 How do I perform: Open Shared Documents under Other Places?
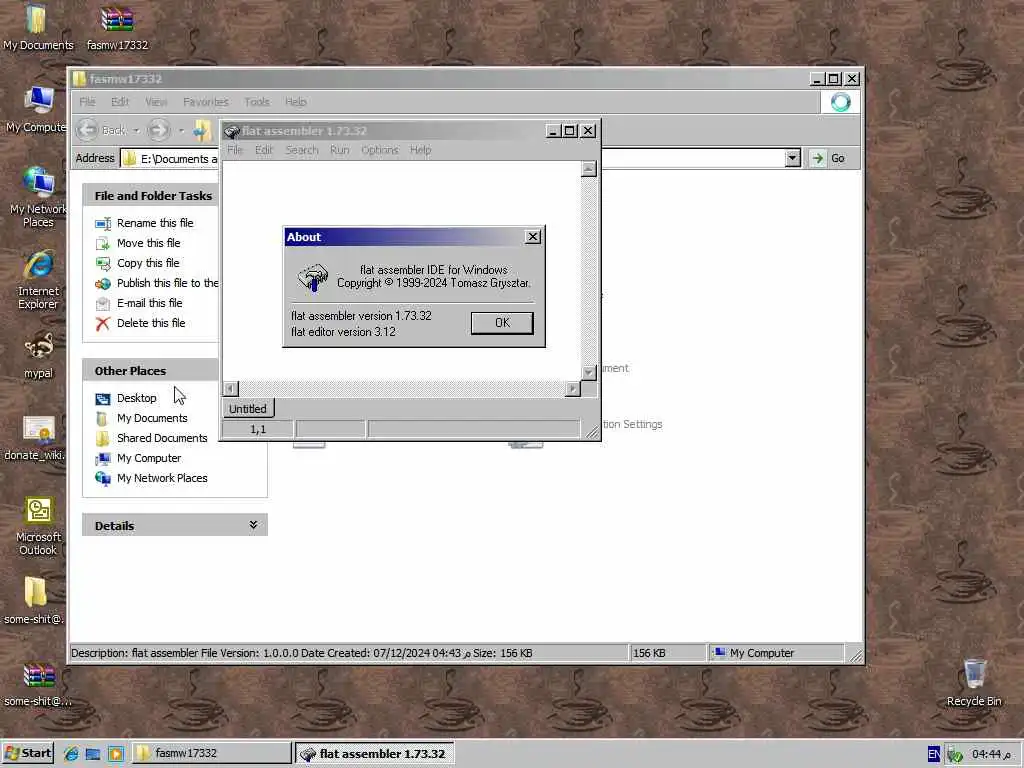(162, 438)
